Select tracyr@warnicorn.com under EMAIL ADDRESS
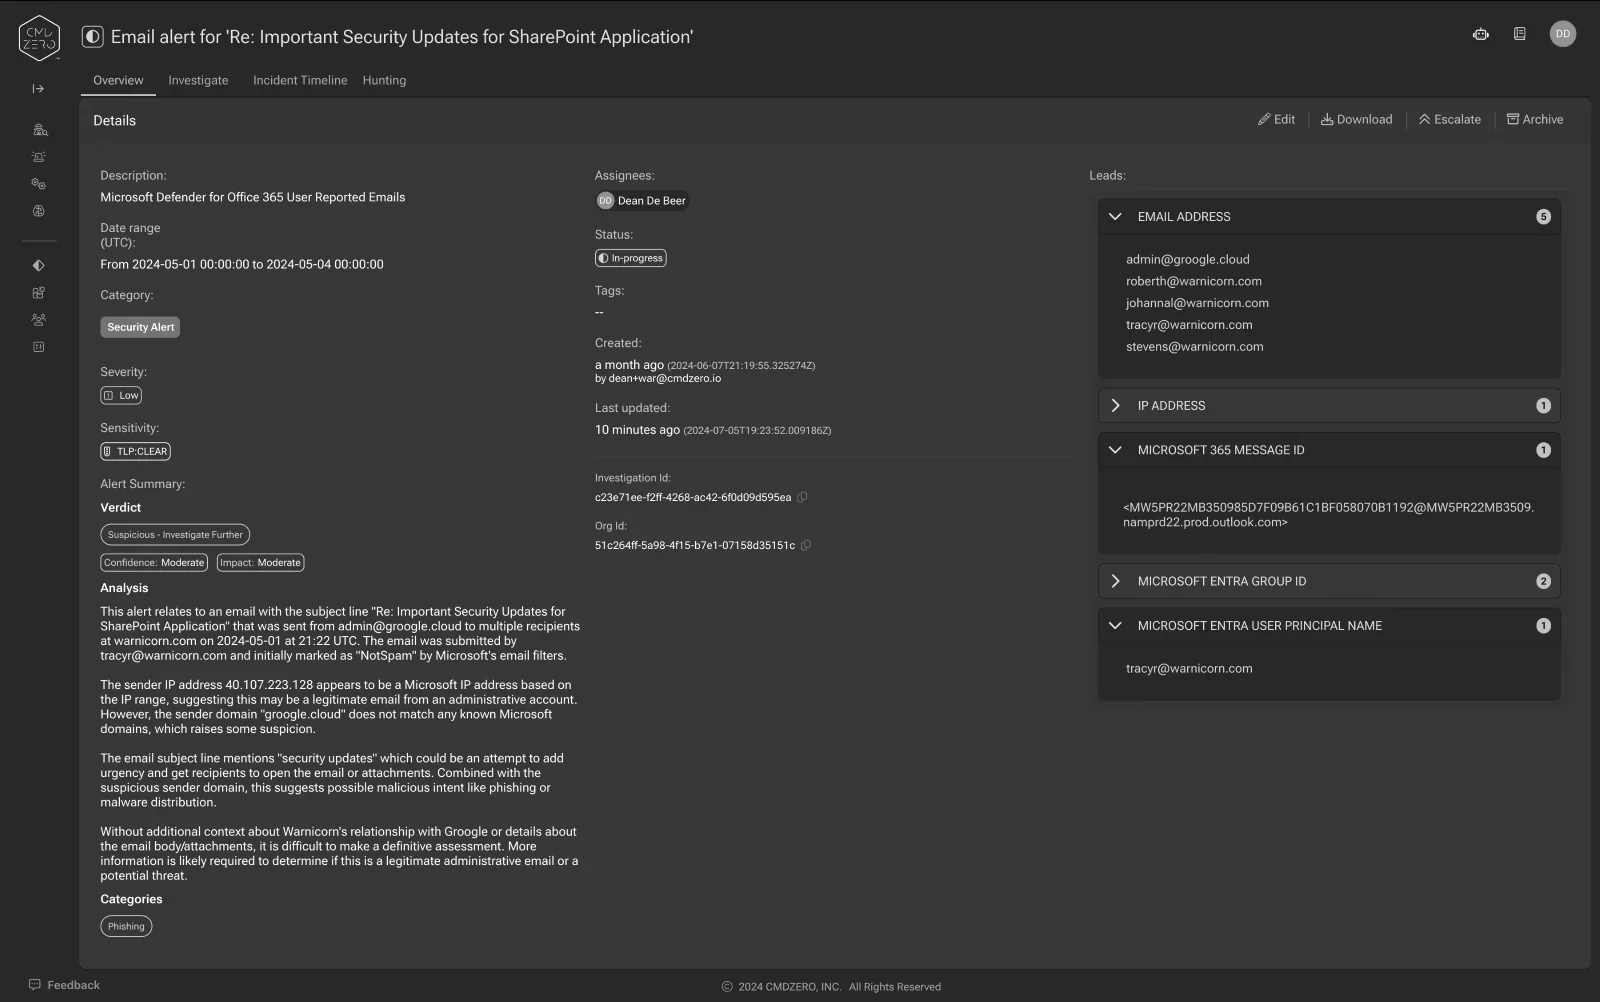 coord(1189,325)
